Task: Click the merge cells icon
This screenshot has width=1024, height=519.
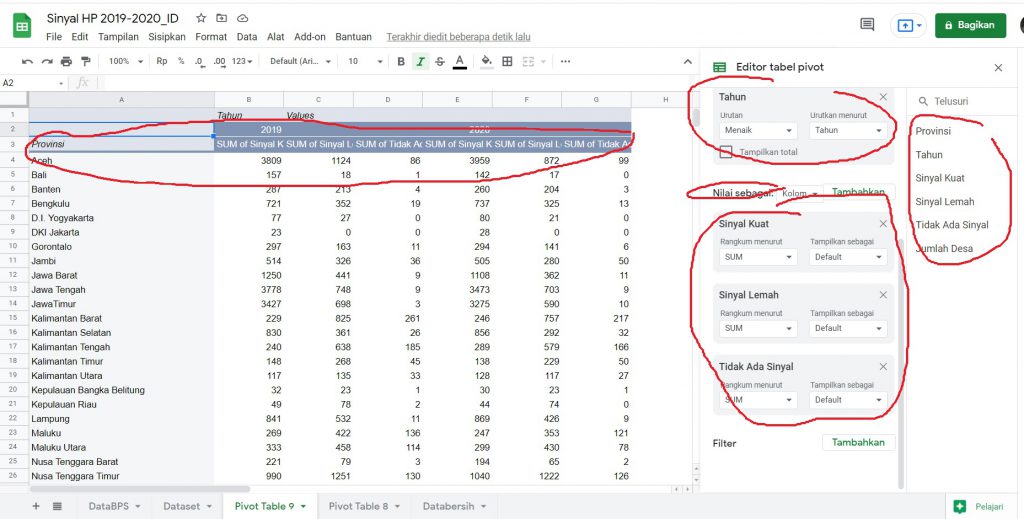Action: [x=528, y=61]
